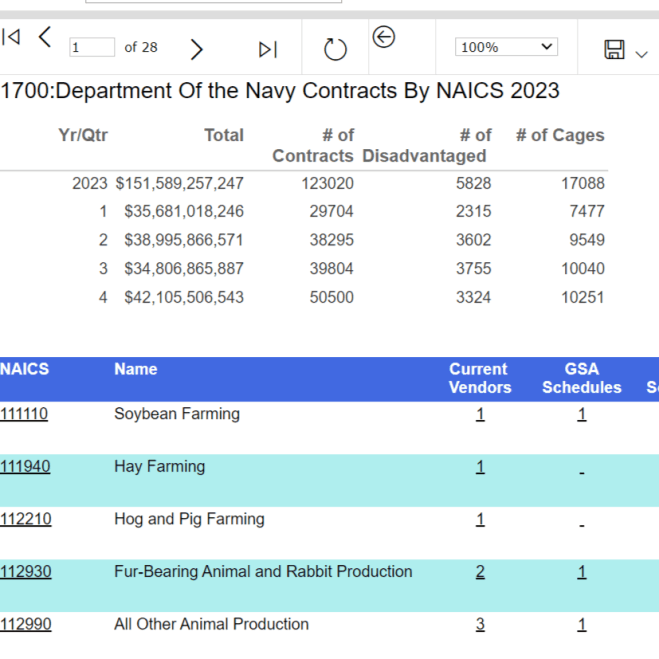Click Fur-Bearing Animal current vendors value 2
Screen dimensions: 659x659
point(480,572)
